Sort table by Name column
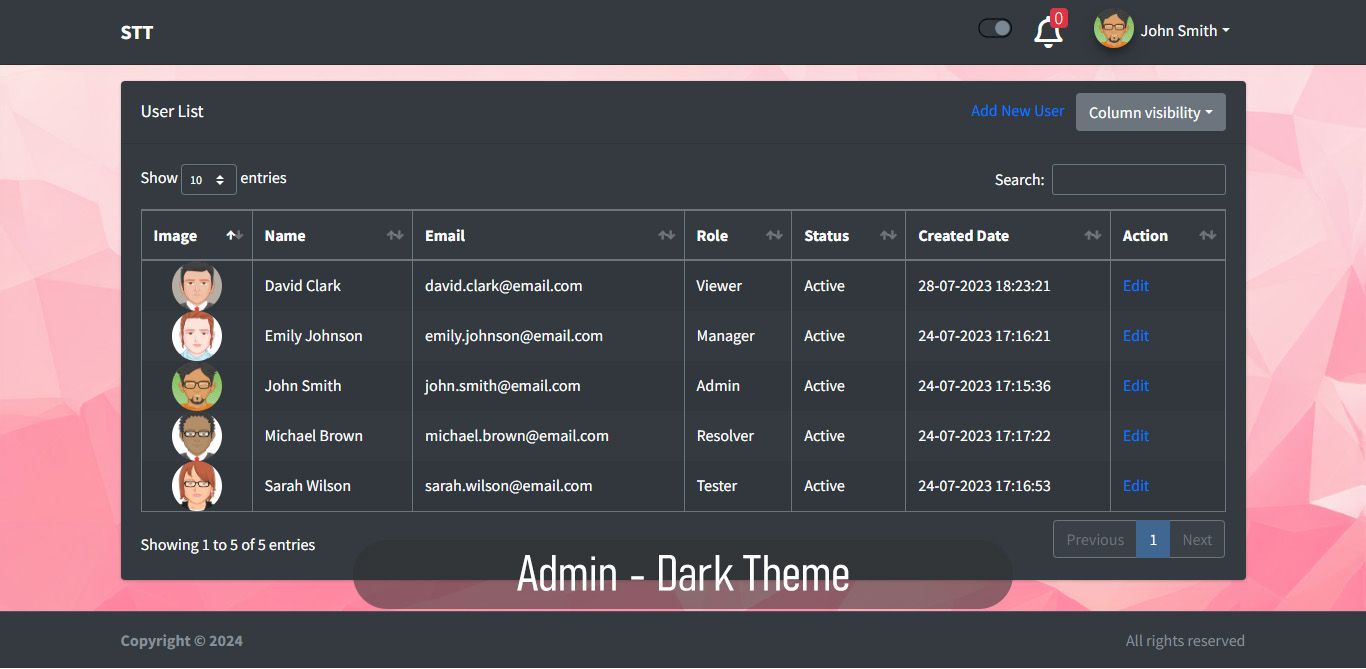 331,236
